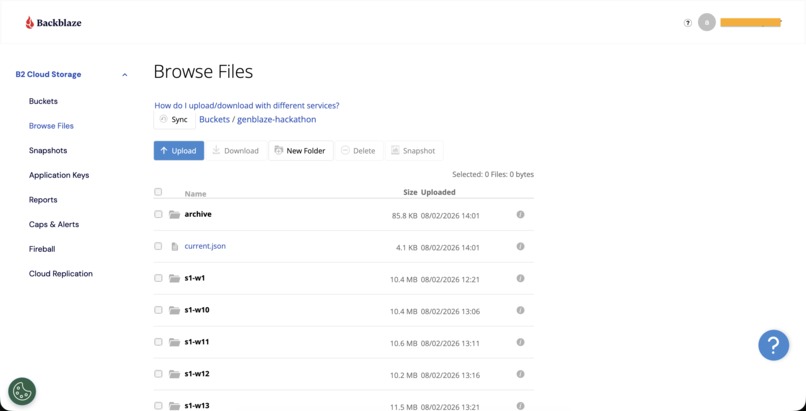Screen dimensions: 806x411
Task: Click the s1-w10 folder icon
Action: click(174, 310)
